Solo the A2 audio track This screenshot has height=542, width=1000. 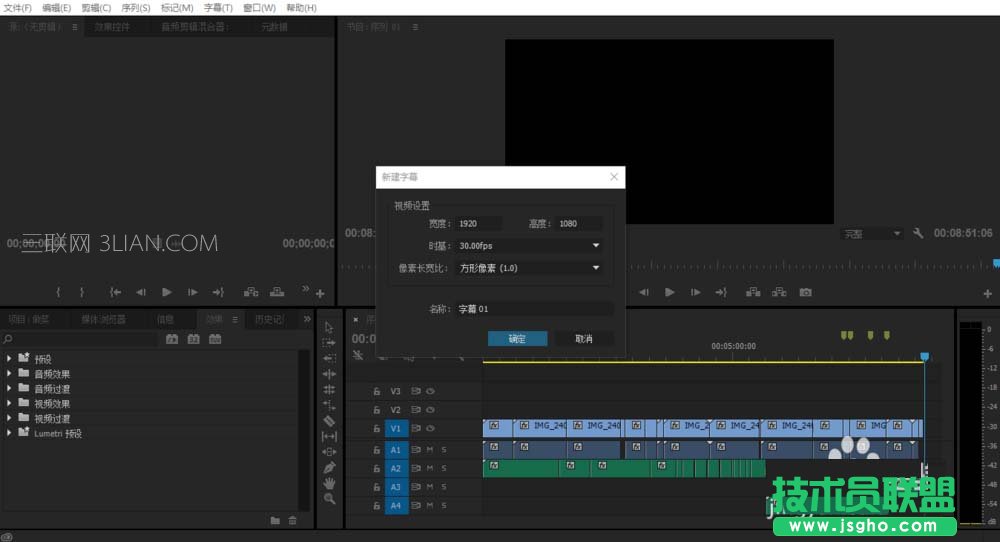click(x=444, y=468)
